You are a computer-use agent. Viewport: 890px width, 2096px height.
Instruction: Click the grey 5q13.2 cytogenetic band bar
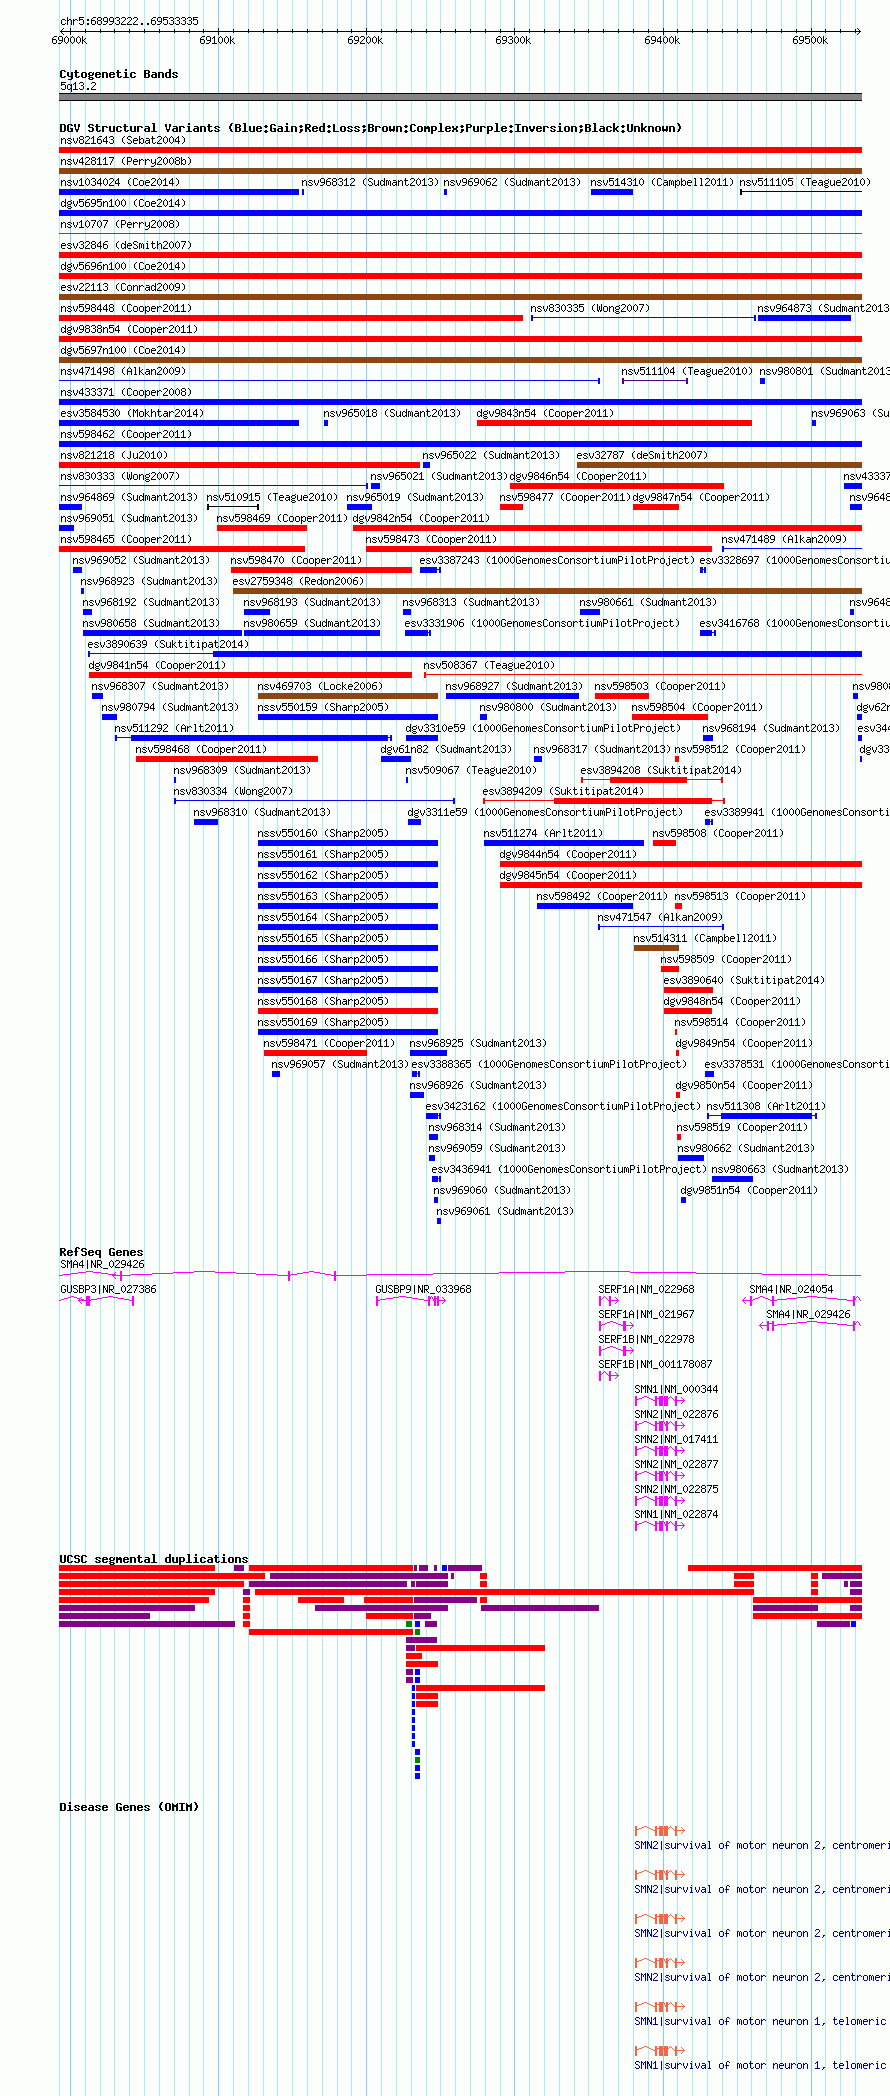460,97
